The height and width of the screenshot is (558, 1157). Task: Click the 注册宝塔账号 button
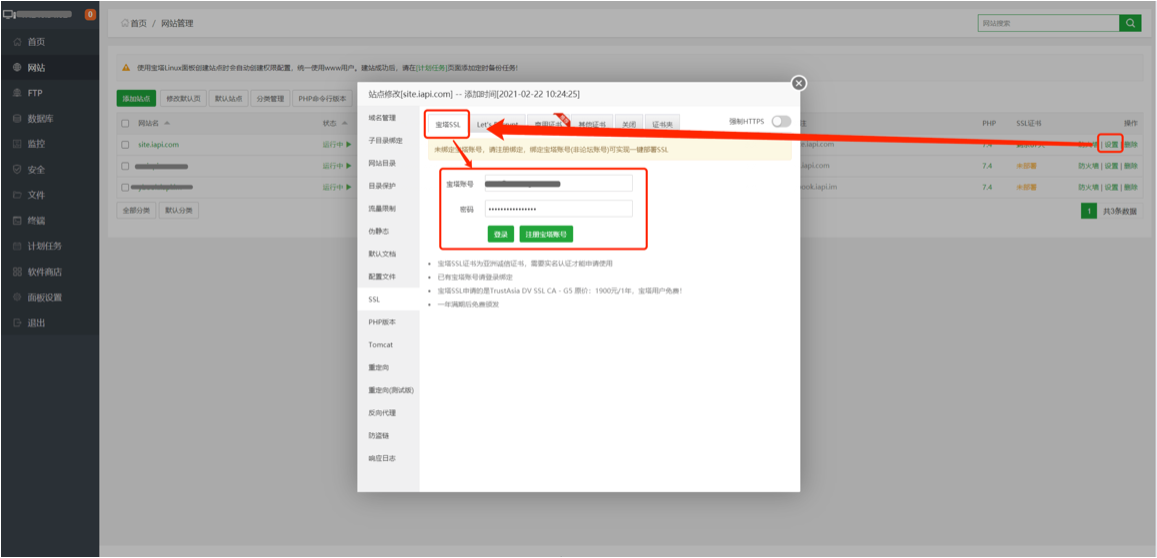click(x=546, y=234)
